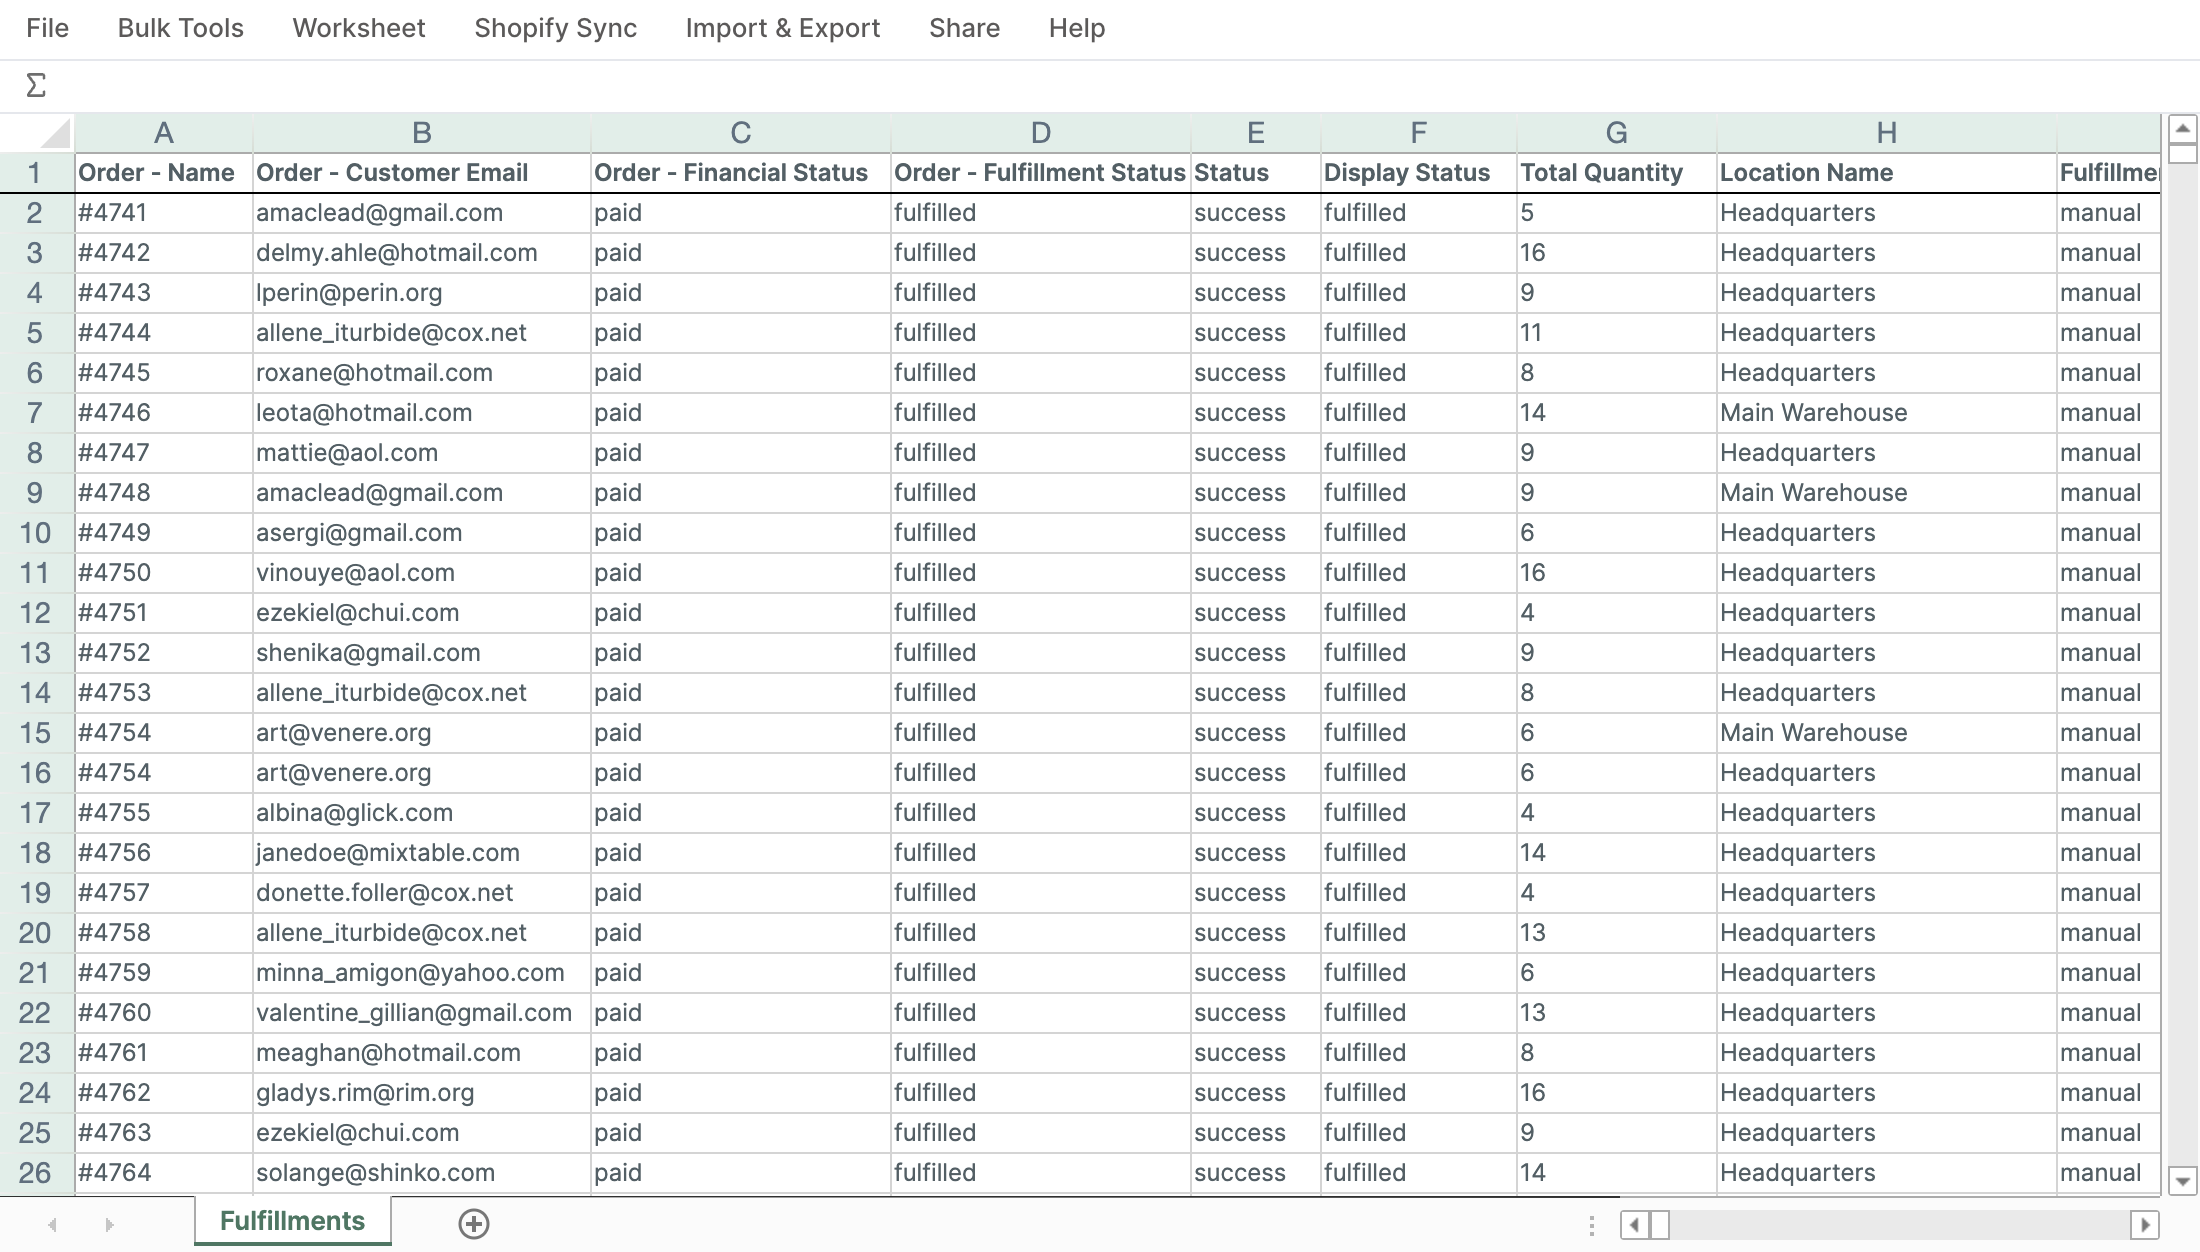Click the horizontal scrollbar right arrow
Screen dimensions: 2200x1252
point(2145,1224)
